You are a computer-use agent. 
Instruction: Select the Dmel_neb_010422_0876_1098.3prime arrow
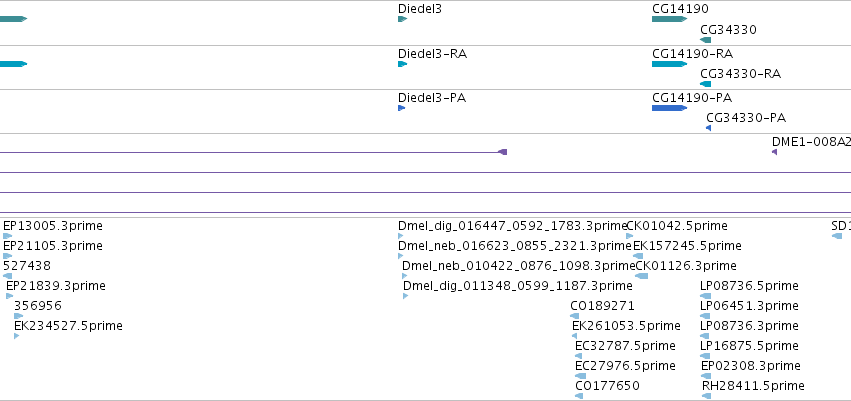click(404, 276)
